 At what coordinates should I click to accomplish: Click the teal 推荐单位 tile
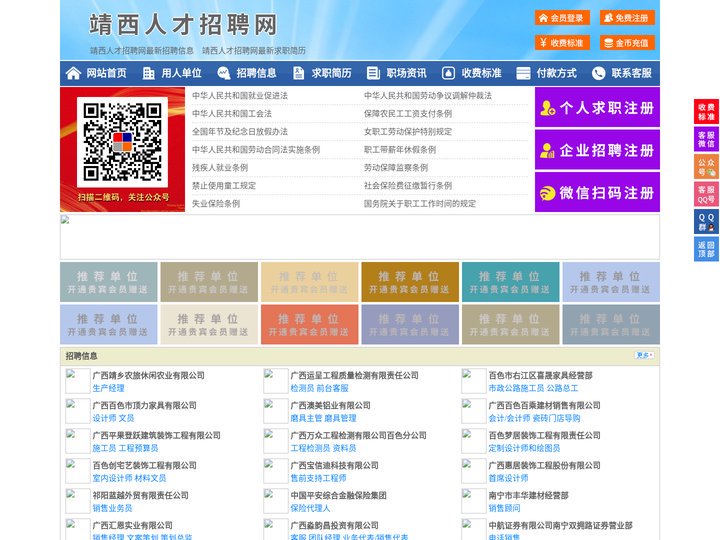point(511,282)
